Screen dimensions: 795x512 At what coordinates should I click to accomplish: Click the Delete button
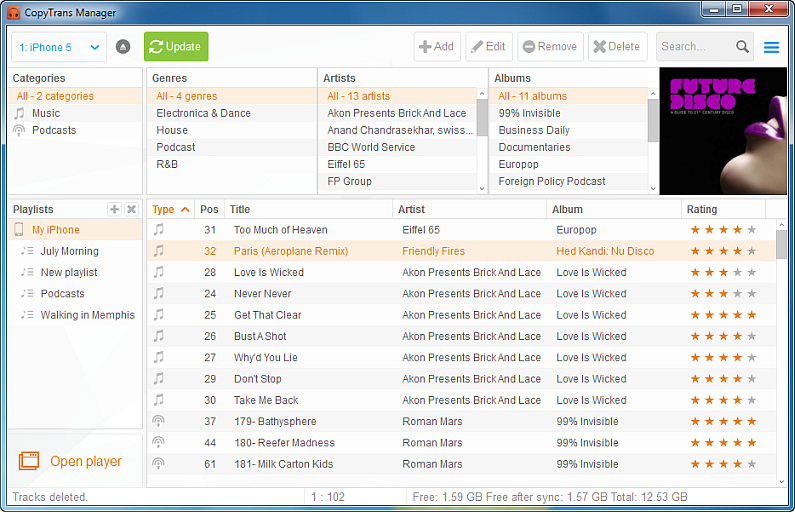618,47
